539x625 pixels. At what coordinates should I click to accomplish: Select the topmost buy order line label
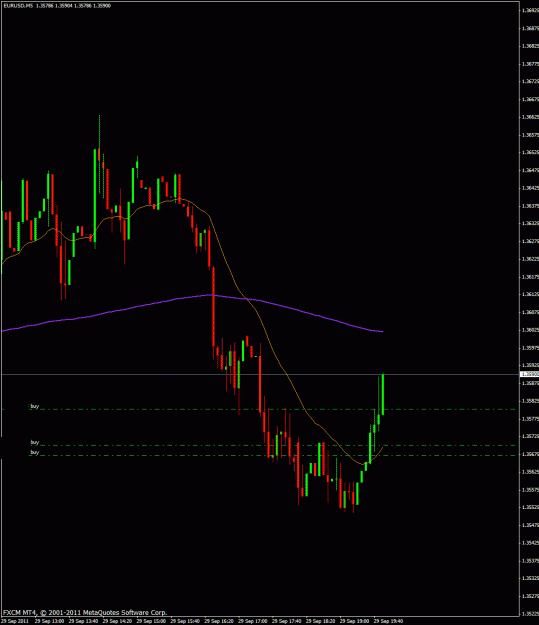pyautogui.click(x=35, y=406)
